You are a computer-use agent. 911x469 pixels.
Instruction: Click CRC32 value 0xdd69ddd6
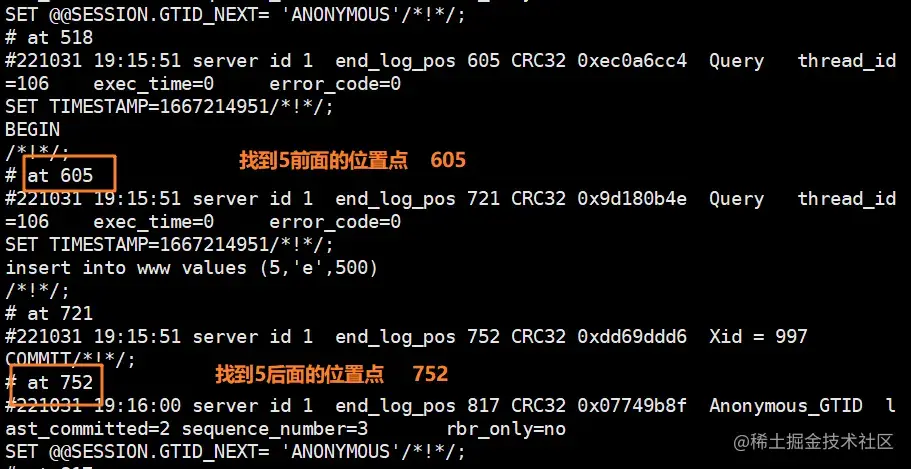tap(632, 336)
